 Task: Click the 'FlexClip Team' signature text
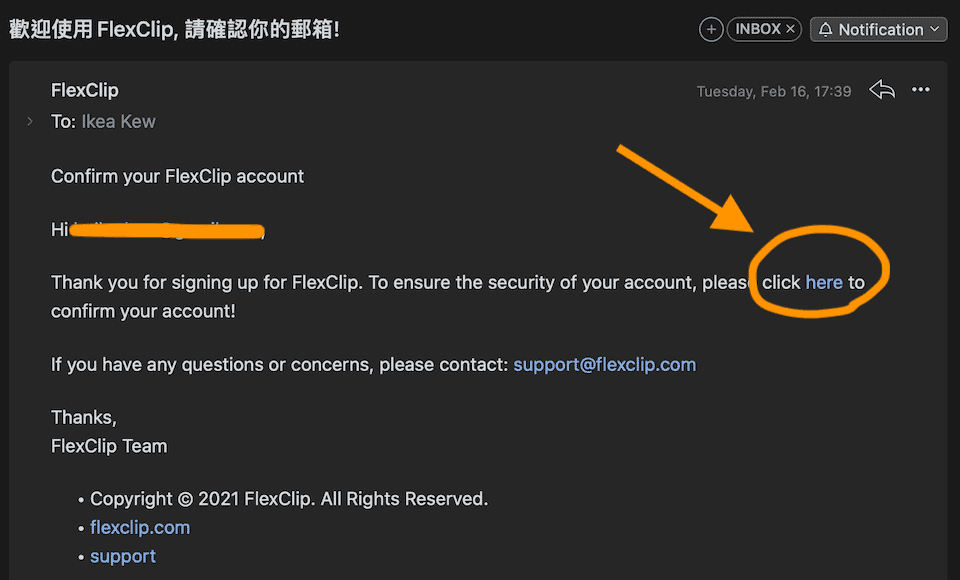point(109,446)
